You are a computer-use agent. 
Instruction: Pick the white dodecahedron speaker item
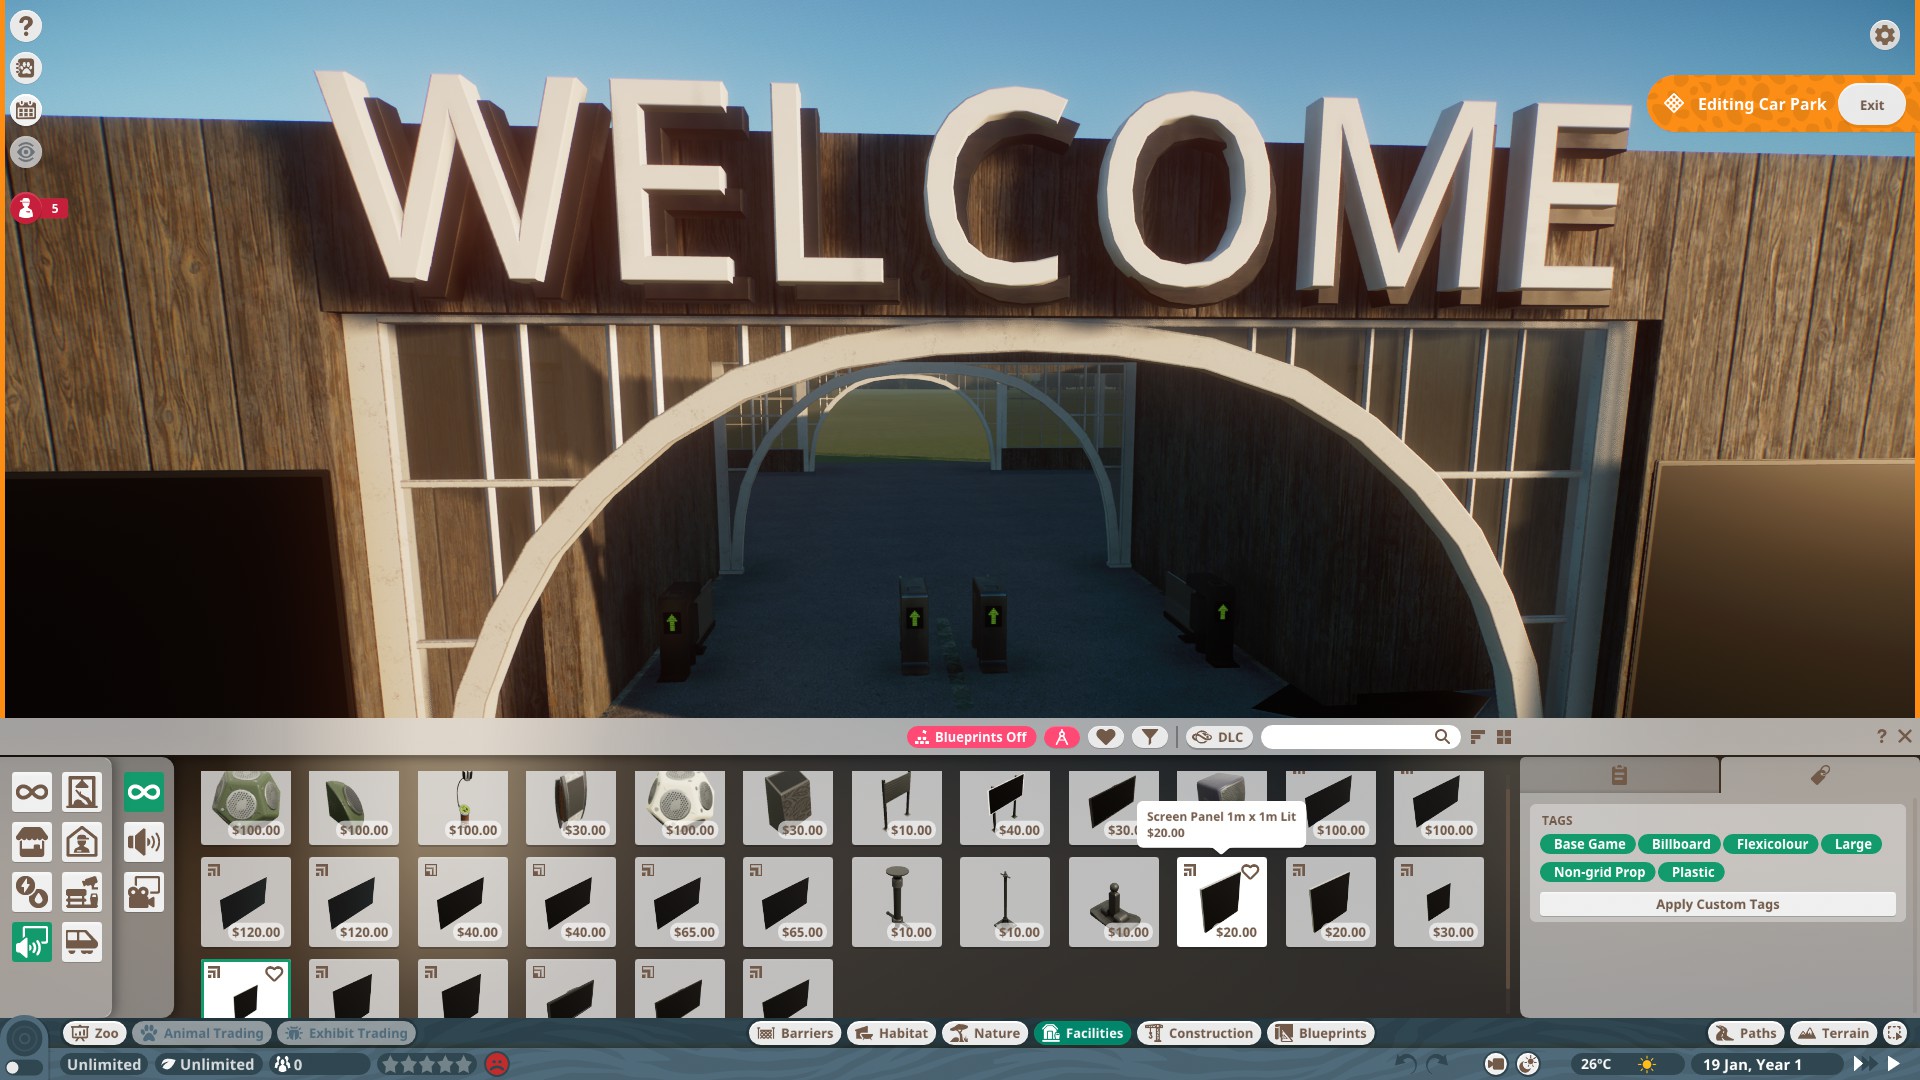point(680,806)
